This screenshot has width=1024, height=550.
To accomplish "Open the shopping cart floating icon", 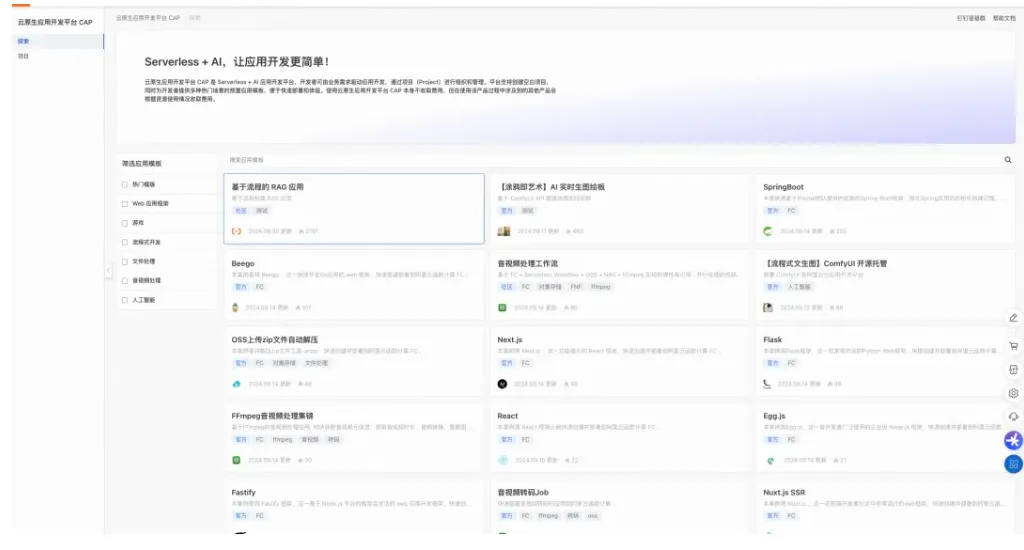I will pos(1013,346).
